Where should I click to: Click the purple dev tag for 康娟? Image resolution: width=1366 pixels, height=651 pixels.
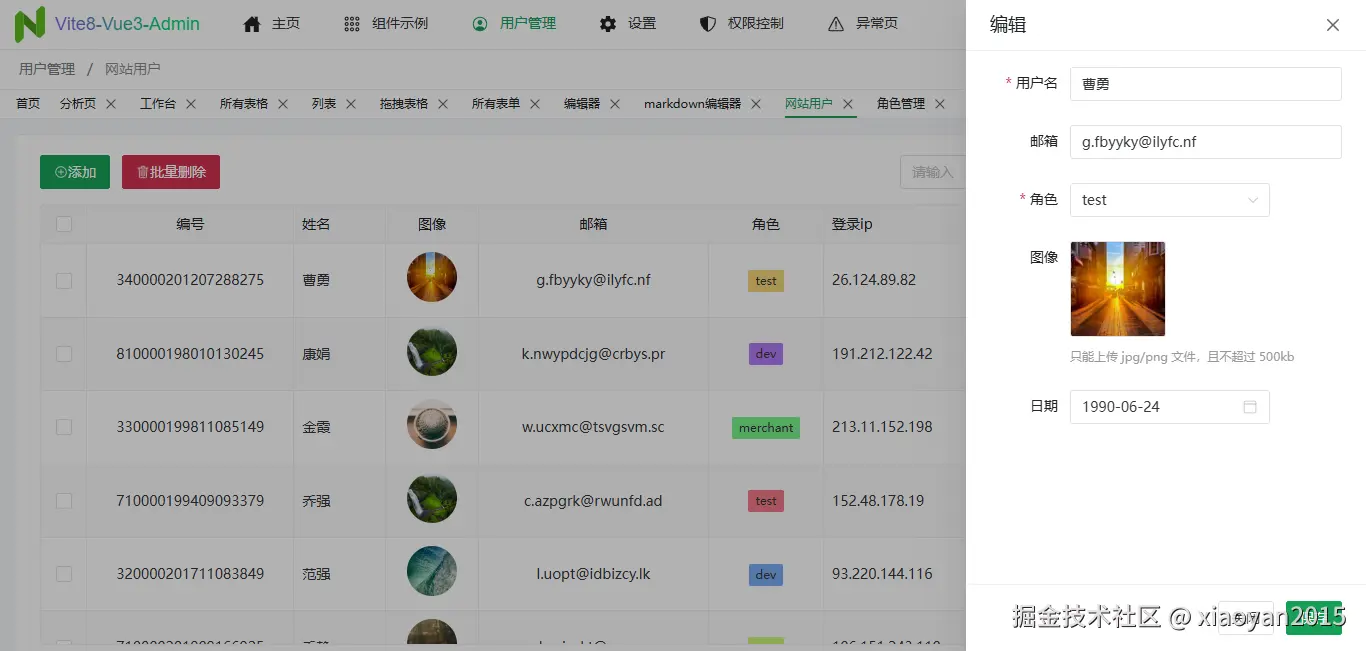point(766,354)
